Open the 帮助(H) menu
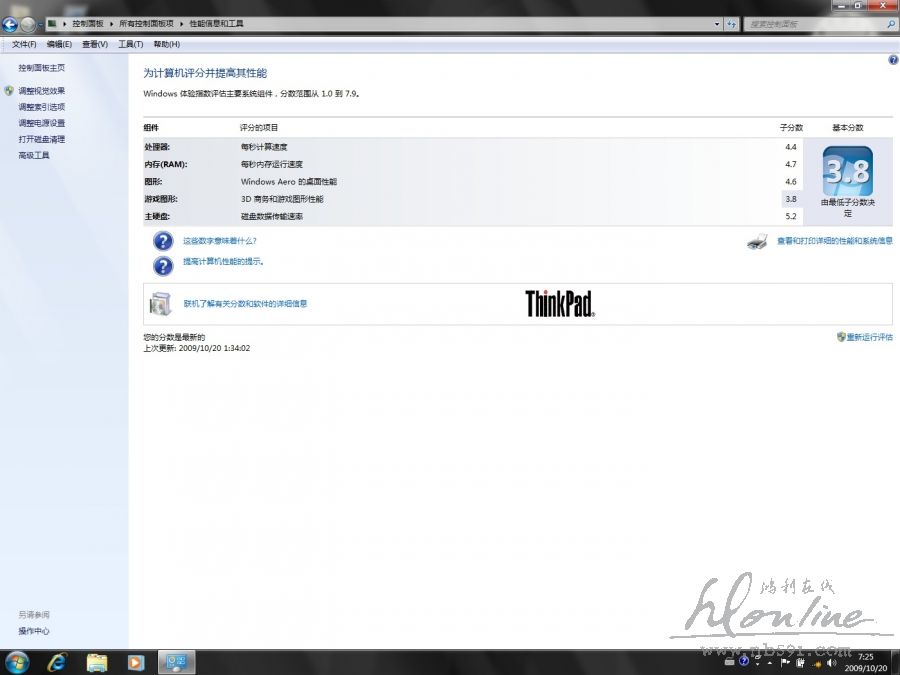 tap(166, 44)
